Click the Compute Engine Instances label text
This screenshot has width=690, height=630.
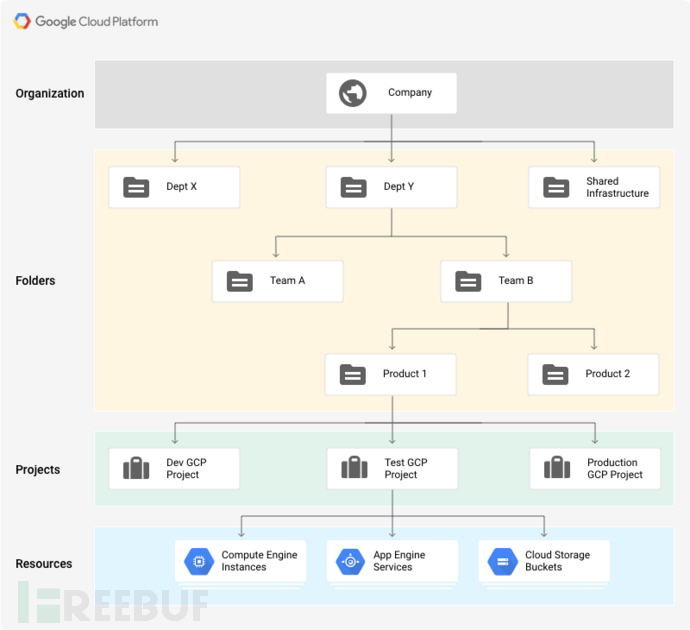coord(259,561)
